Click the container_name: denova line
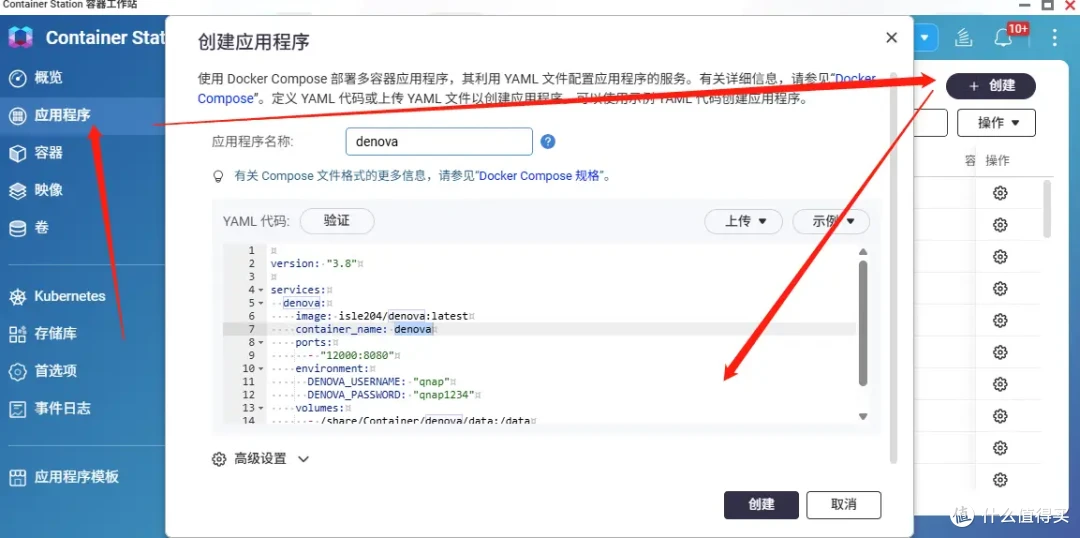The width and height of the screenshot is (1080, 538). point(366,329)
